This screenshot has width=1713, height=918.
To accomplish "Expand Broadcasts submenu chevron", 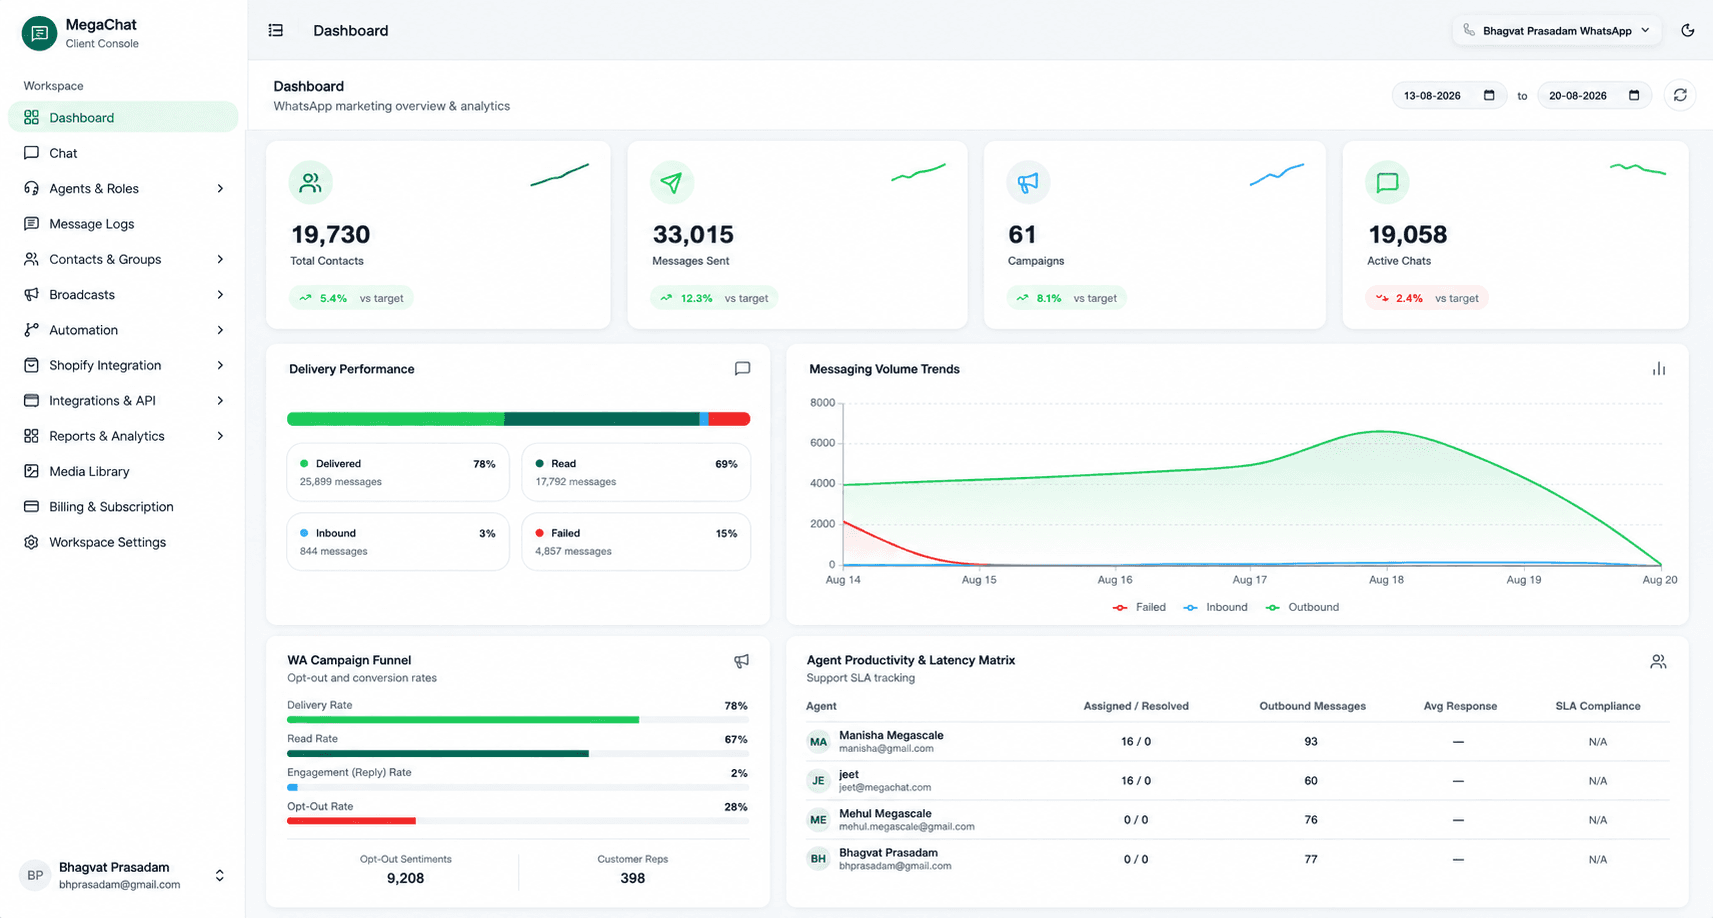I will pos(220,294).
